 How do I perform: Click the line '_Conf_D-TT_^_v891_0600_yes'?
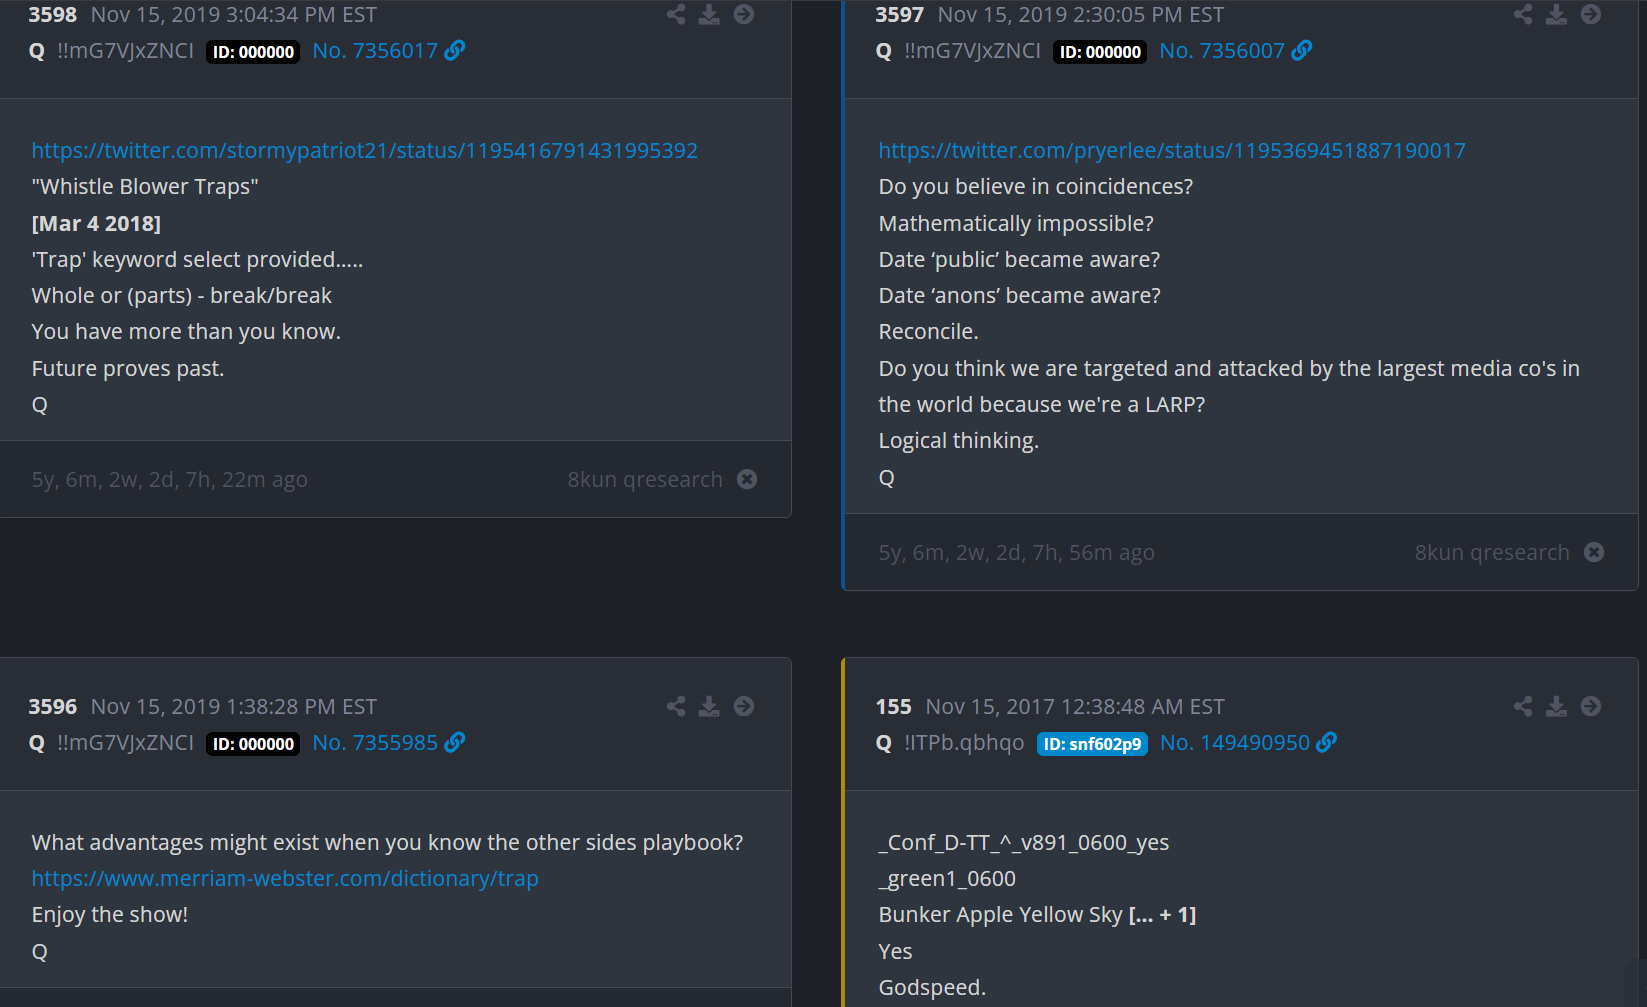[x=1024, y=842]
